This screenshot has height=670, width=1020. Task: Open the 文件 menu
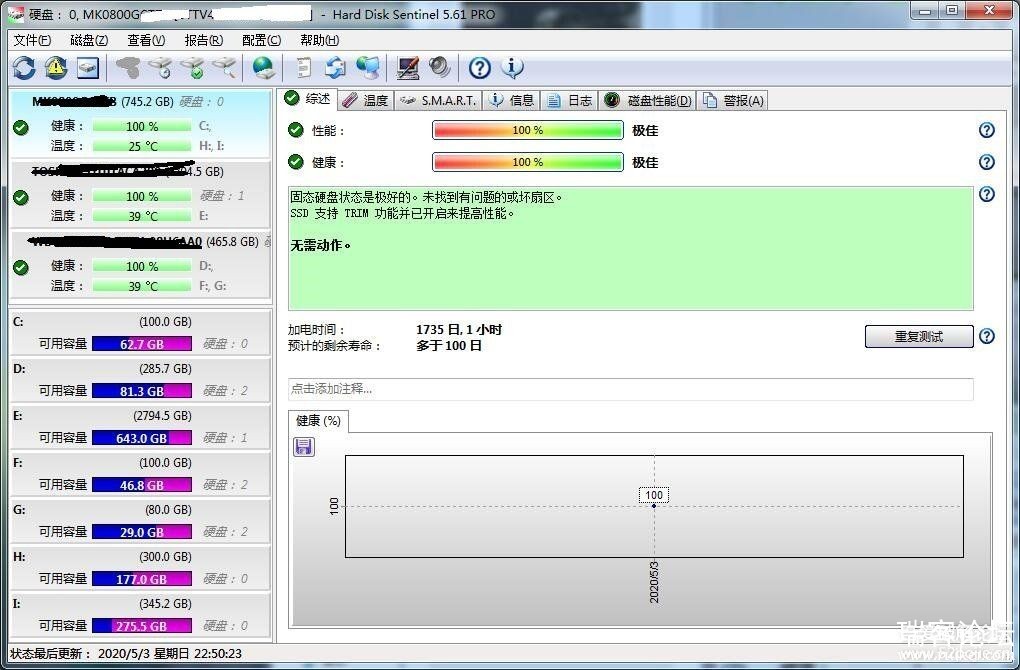click(32, 40)
